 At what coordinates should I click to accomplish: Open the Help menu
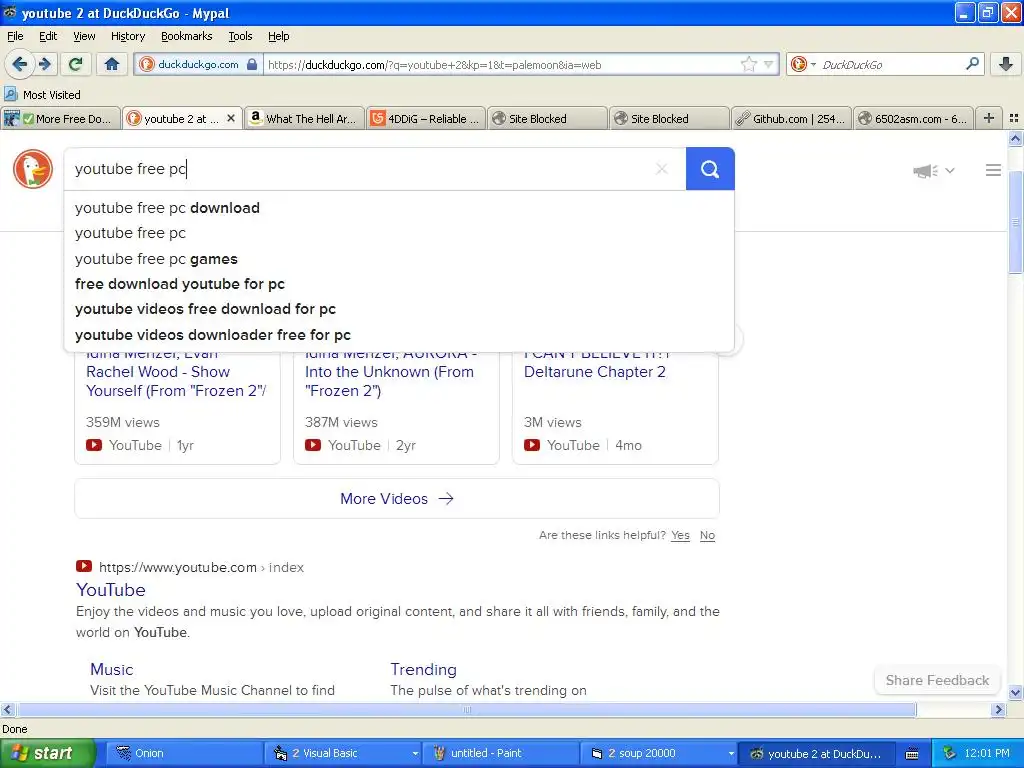[x=278, y=36]
